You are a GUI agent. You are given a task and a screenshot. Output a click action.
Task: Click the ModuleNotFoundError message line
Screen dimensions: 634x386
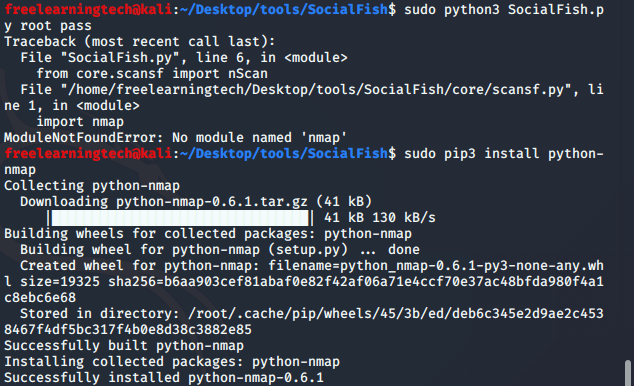pos(175,138)
